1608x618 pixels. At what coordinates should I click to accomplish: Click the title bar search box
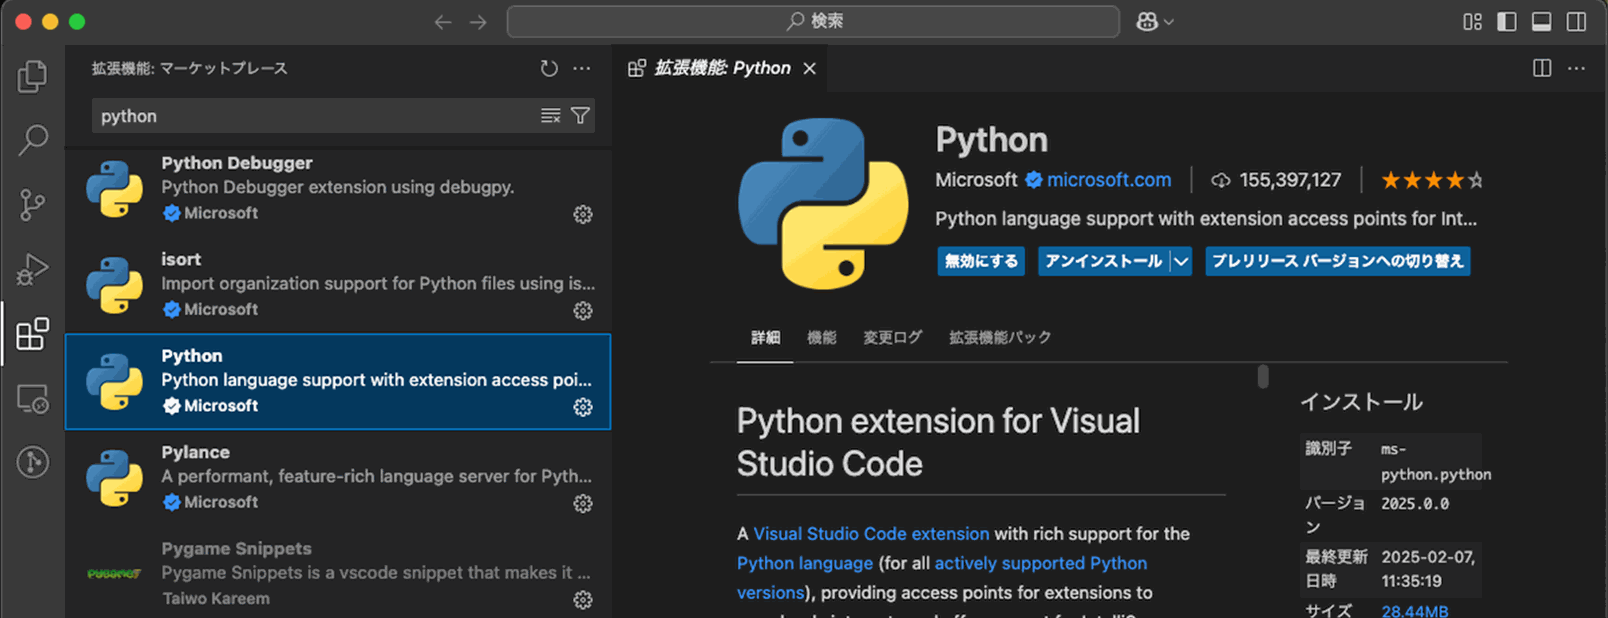(813, 21)
